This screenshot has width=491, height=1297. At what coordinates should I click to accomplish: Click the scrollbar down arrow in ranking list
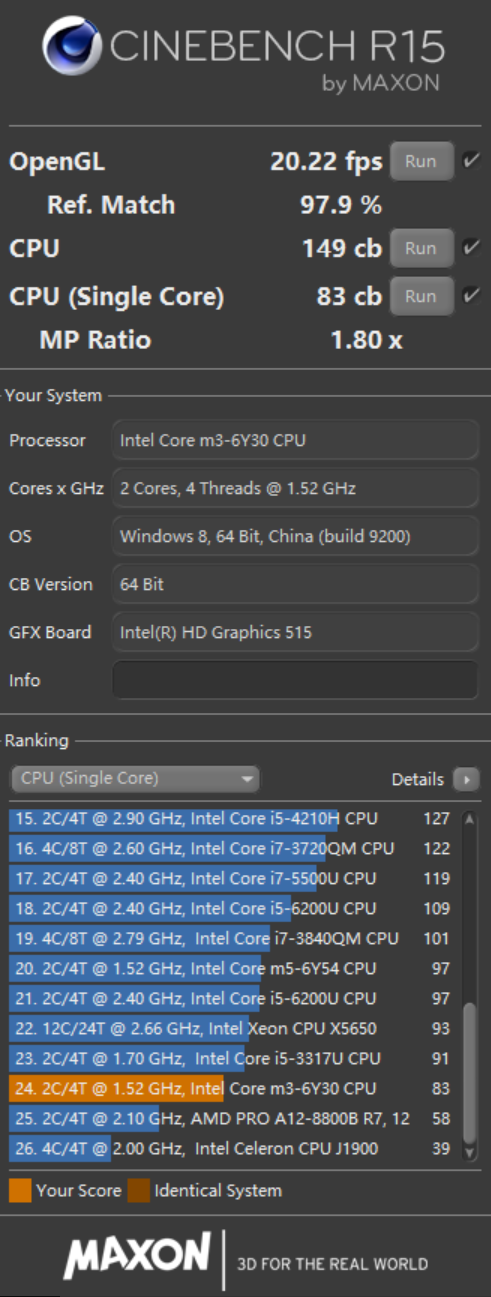pyautogui.click(x=469, y=1152)
